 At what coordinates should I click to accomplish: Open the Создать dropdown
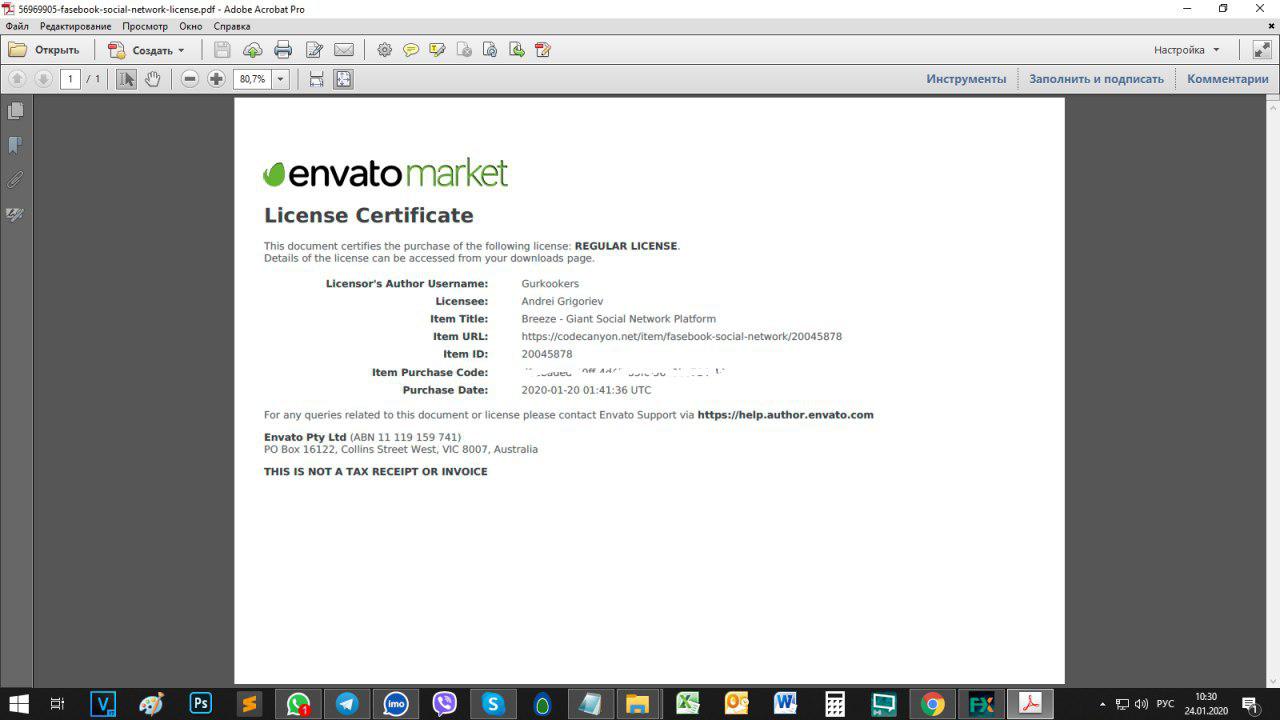pos(146,50)
